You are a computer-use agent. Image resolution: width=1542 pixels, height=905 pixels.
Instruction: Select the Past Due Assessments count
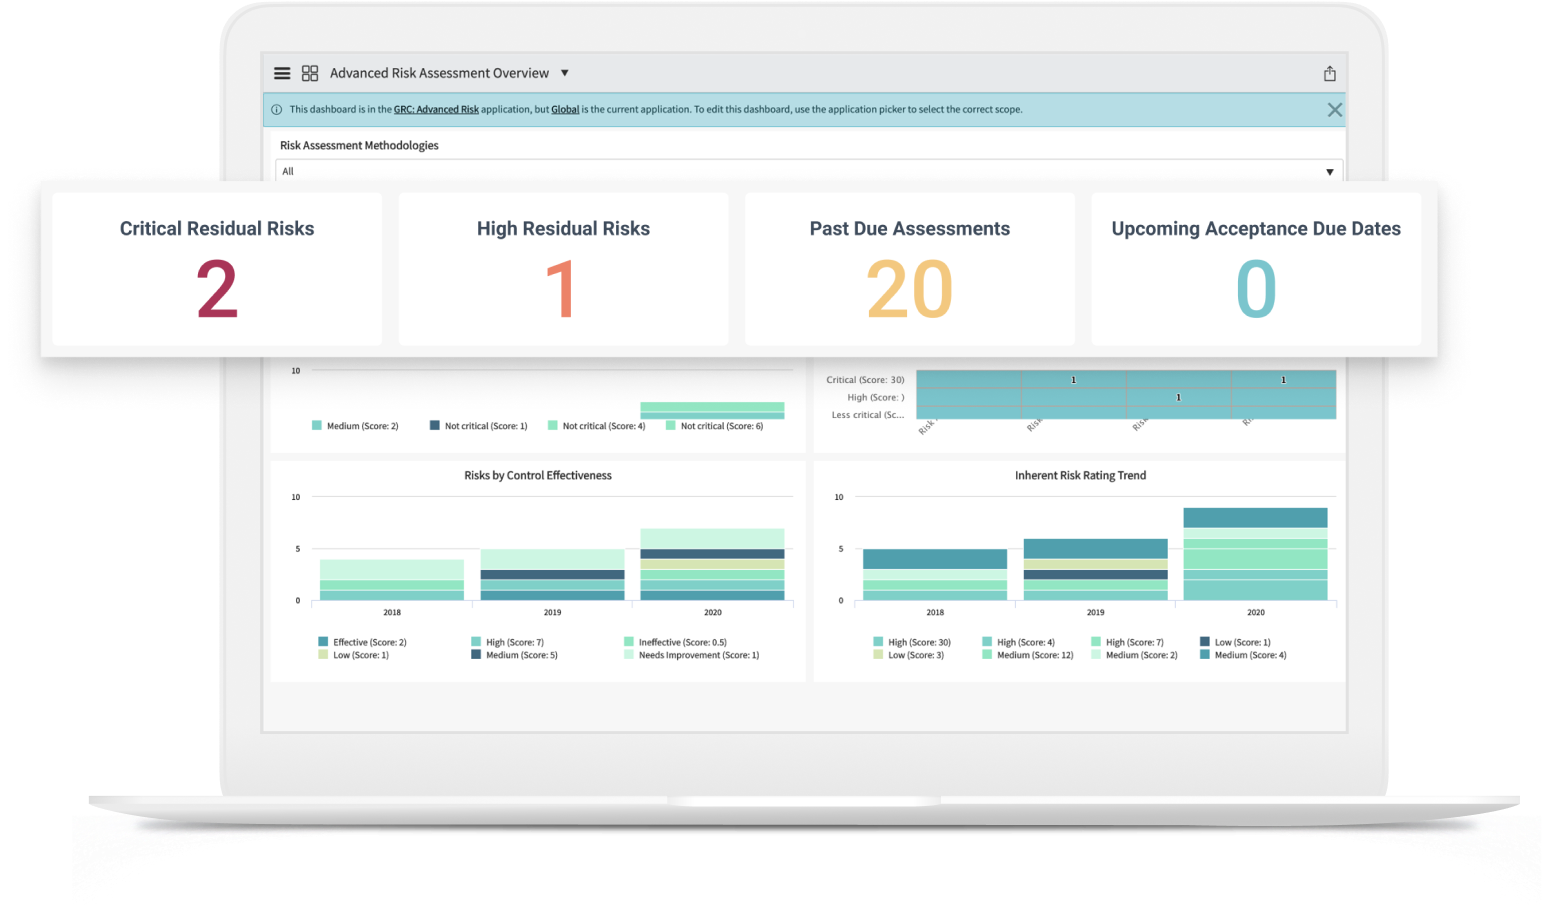[x=909, y=290]
